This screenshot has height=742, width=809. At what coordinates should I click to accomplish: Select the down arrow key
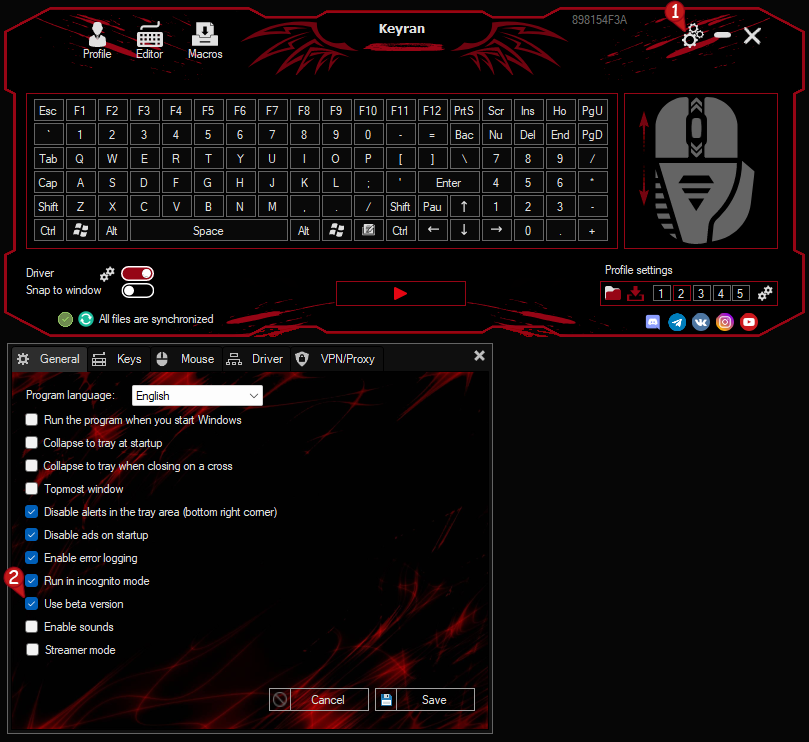(x=464, y=231)
